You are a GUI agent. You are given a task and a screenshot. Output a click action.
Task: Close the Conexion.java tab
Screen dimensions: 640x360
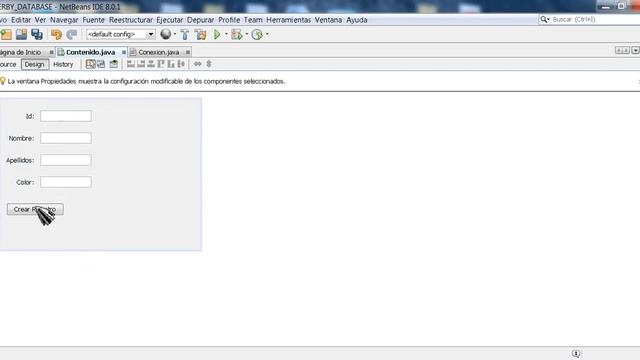tap(188, 52)
